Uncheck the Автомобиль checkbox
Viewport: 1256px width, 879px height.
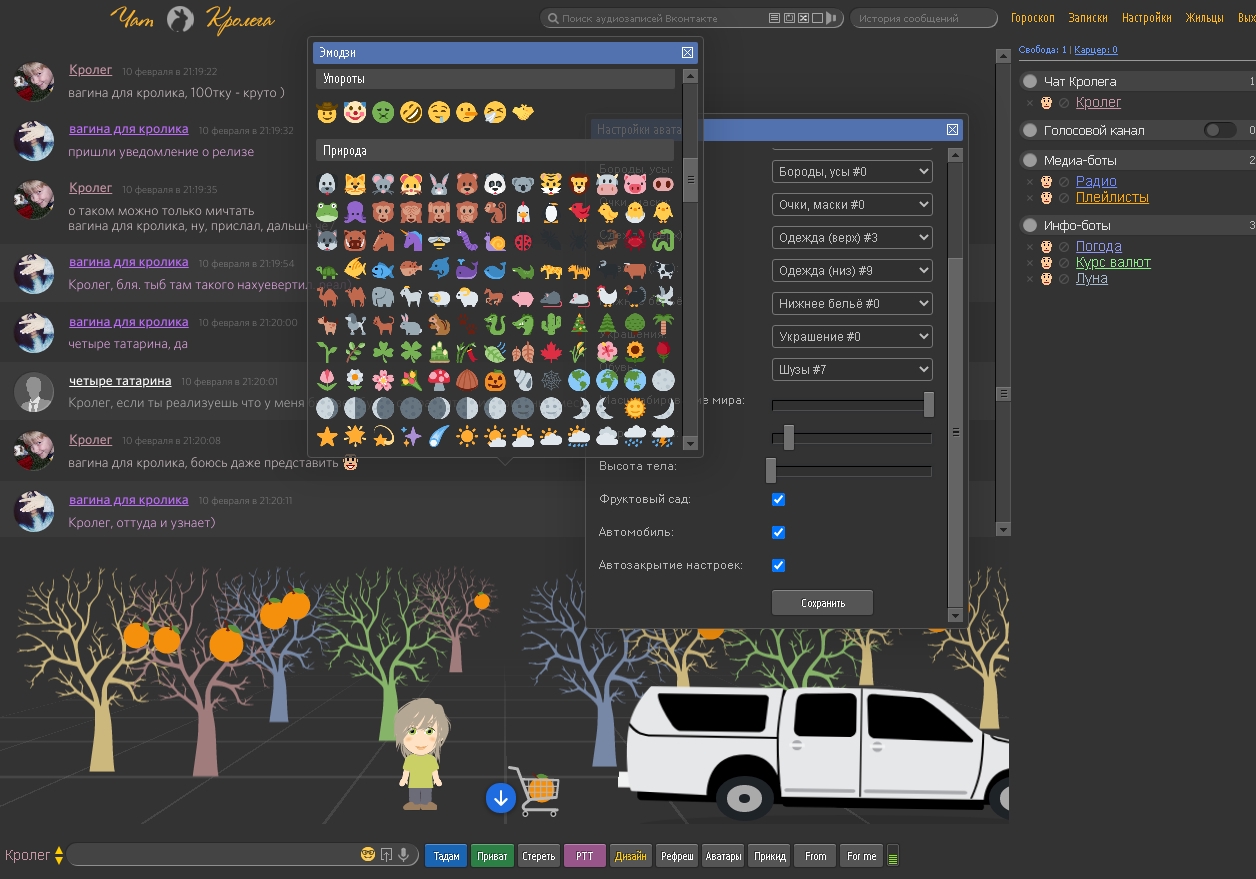(x=779, y=532)
